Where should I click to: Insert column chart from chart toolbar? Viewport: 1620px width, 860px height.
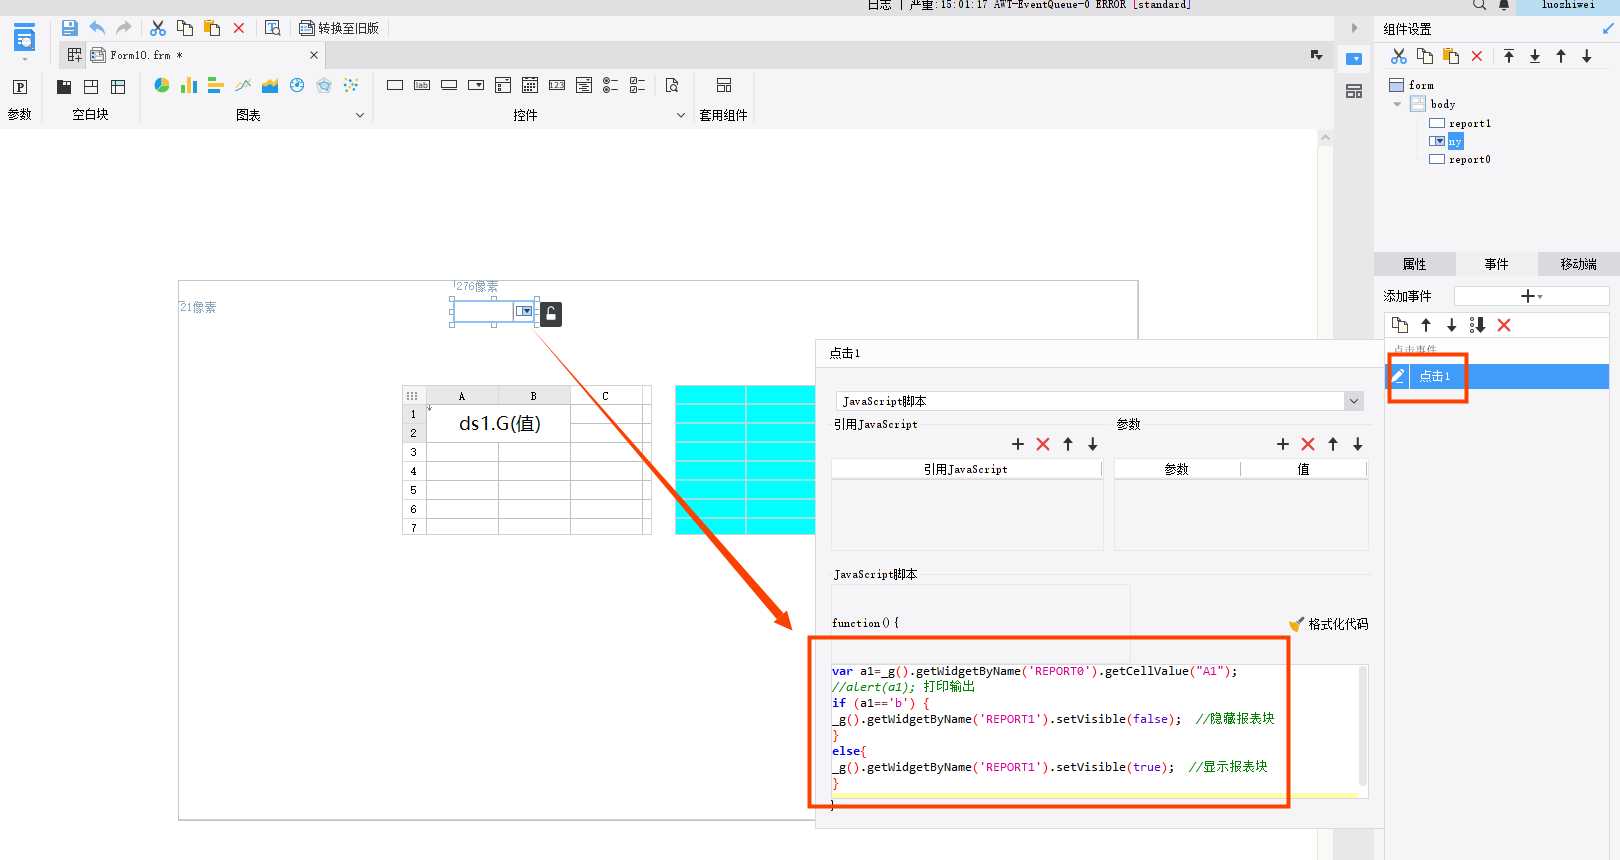pos(189,86)
